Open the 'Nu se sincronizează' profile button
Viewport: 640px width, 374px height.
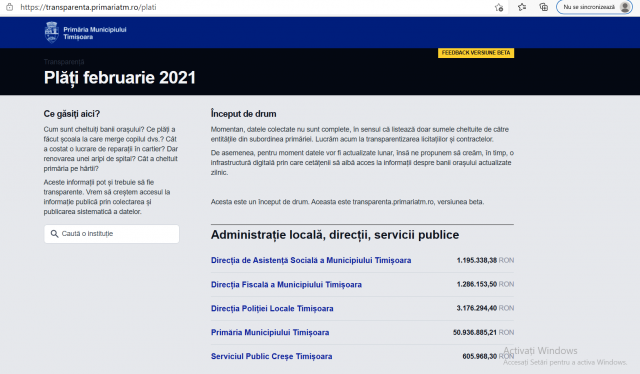click(594, 7)
